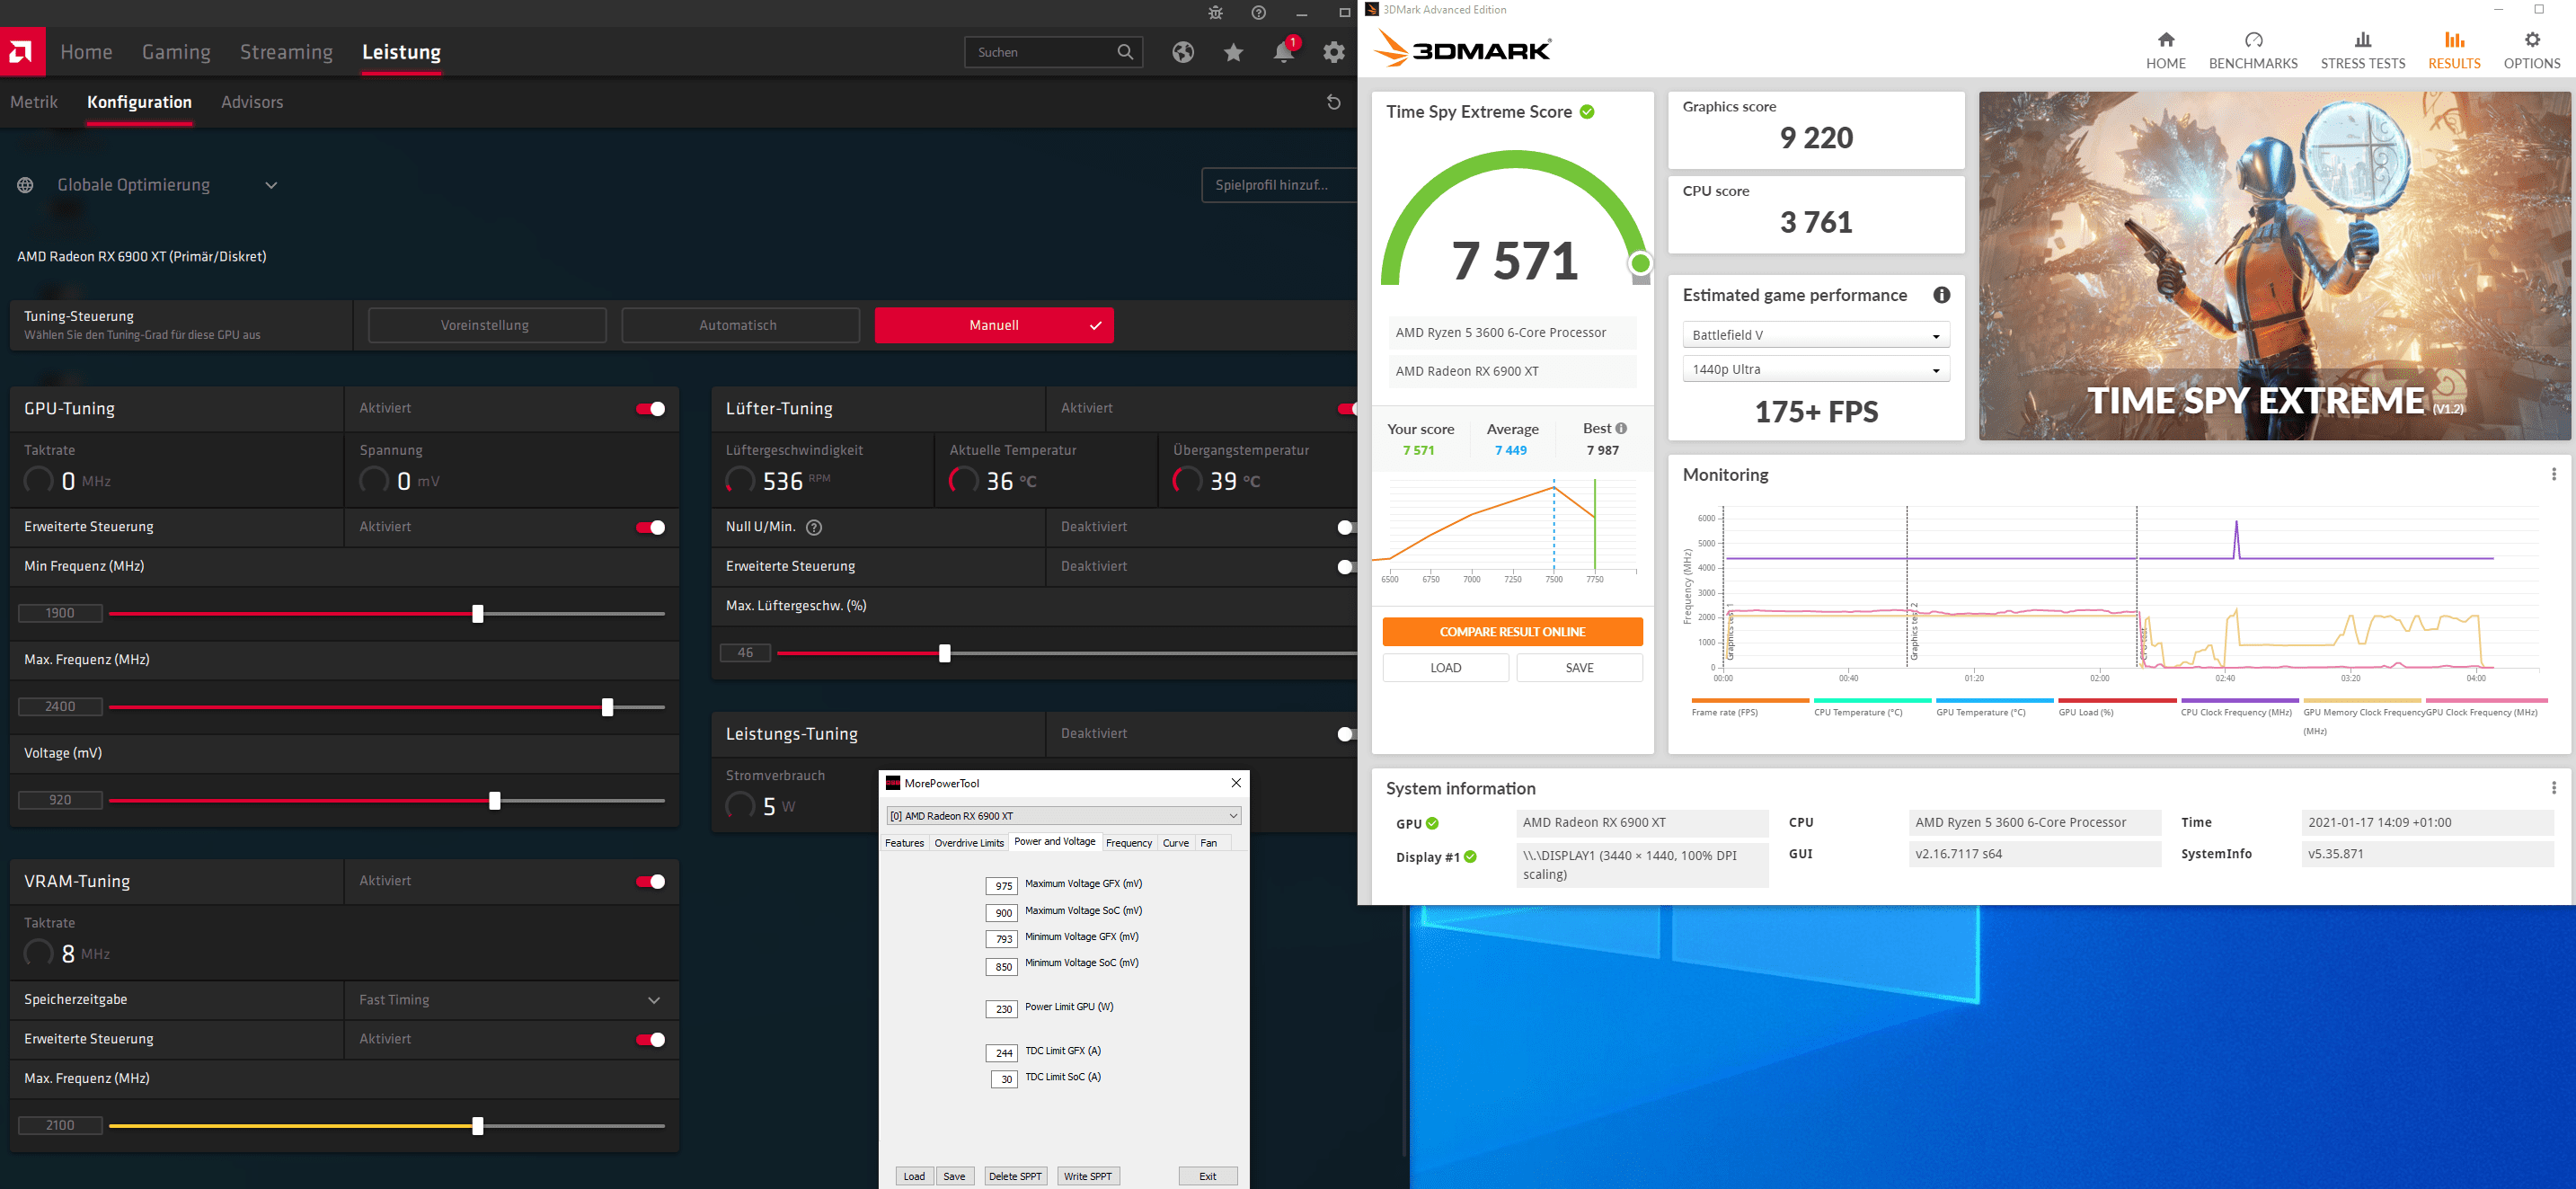Image resolution: width=2576 pixels, height=1189 pixels.
Task: Toggle the GPU-Tuning switch off
Action: click(651, 409)
